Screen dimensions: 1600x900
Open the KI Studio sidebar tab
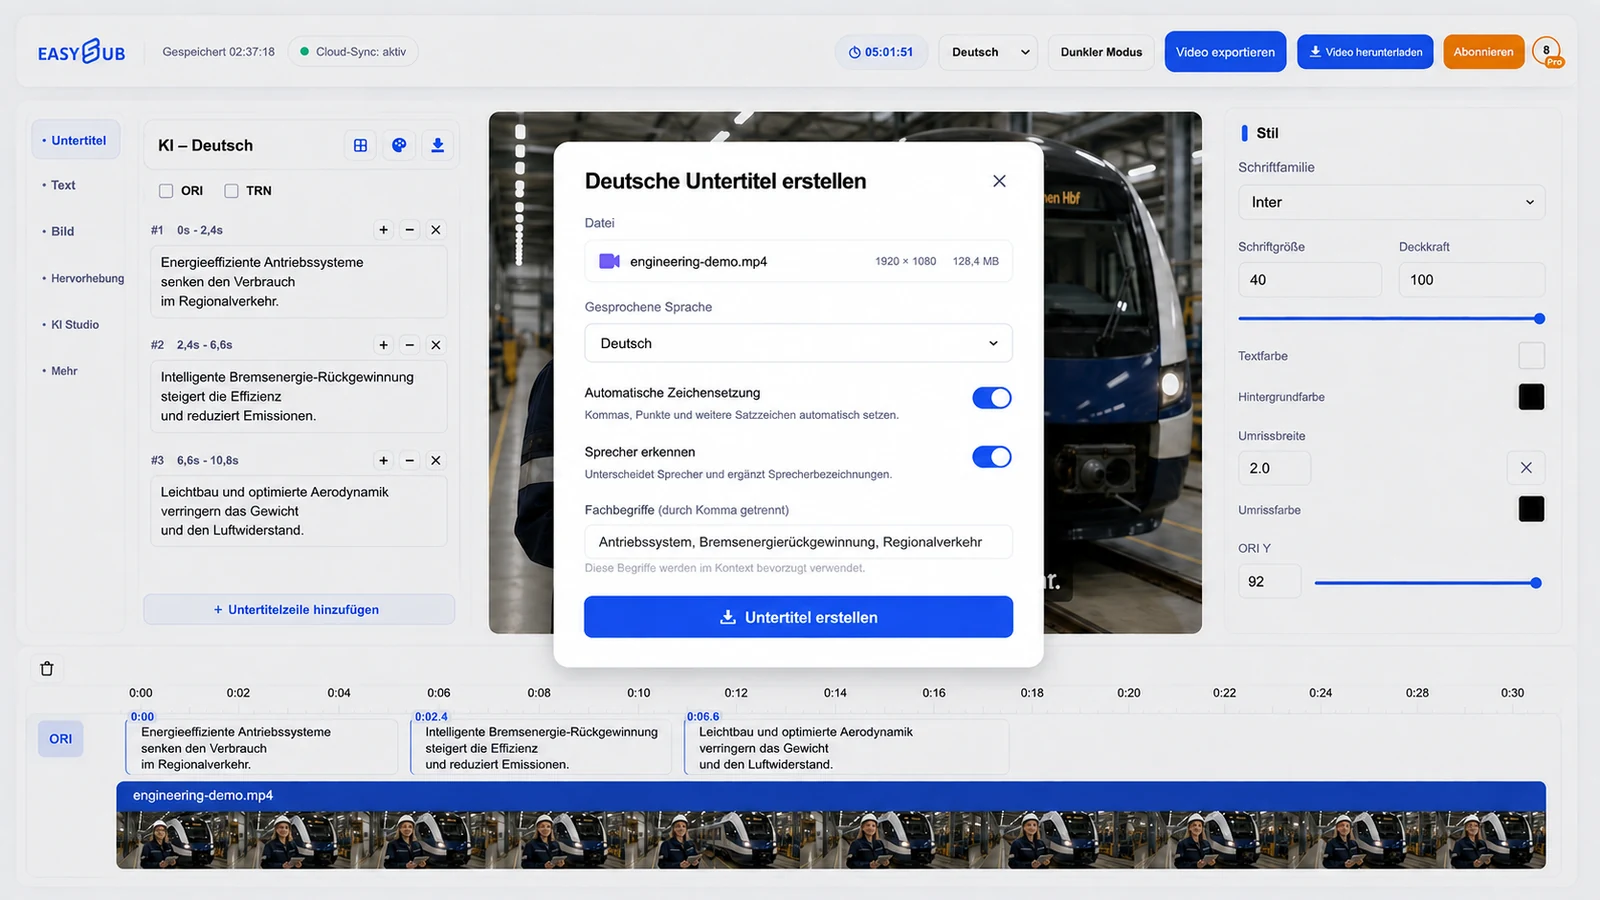coord(71,325)
